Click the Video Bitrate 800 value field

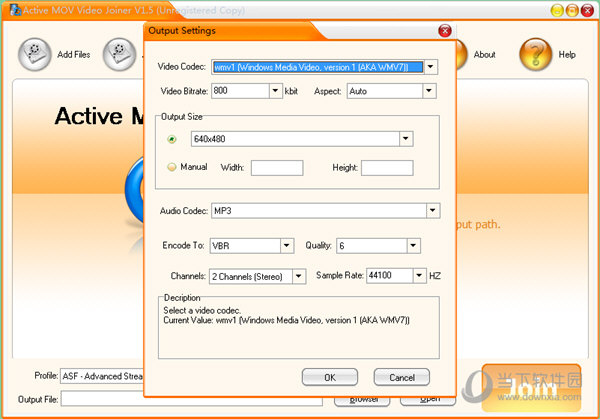point(240,91)
